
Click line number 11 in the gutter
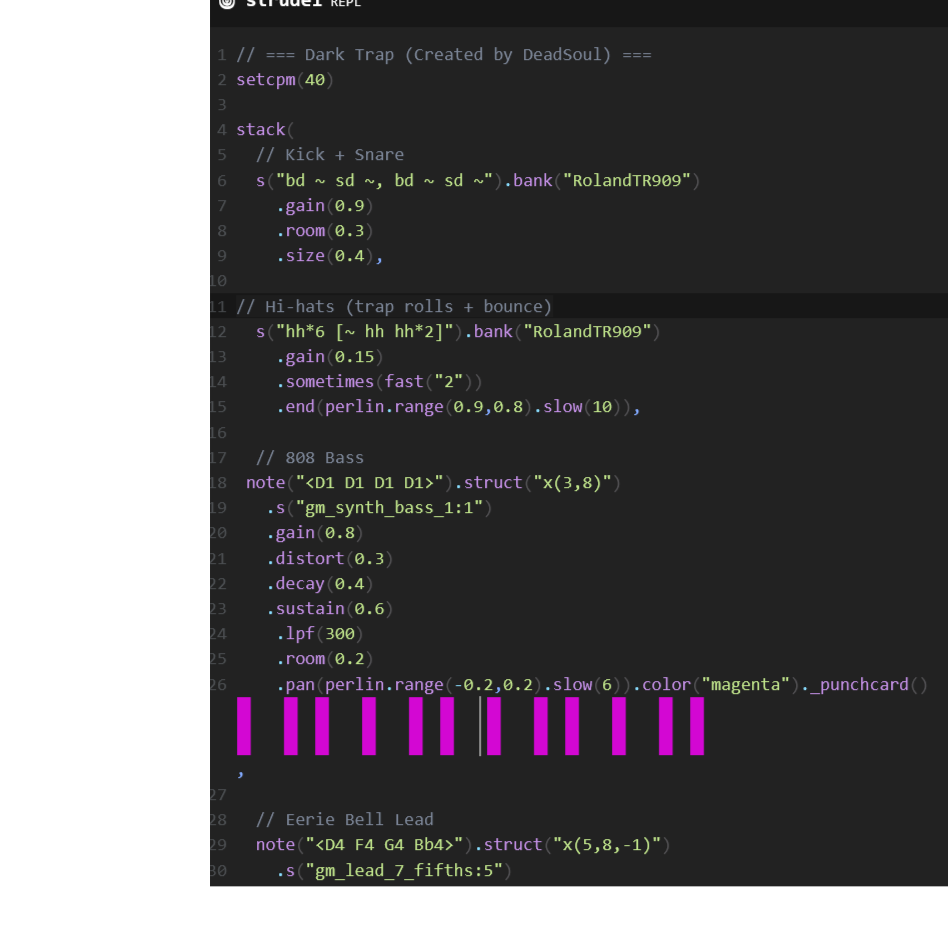pyautogui.click(x=217, y=306)
